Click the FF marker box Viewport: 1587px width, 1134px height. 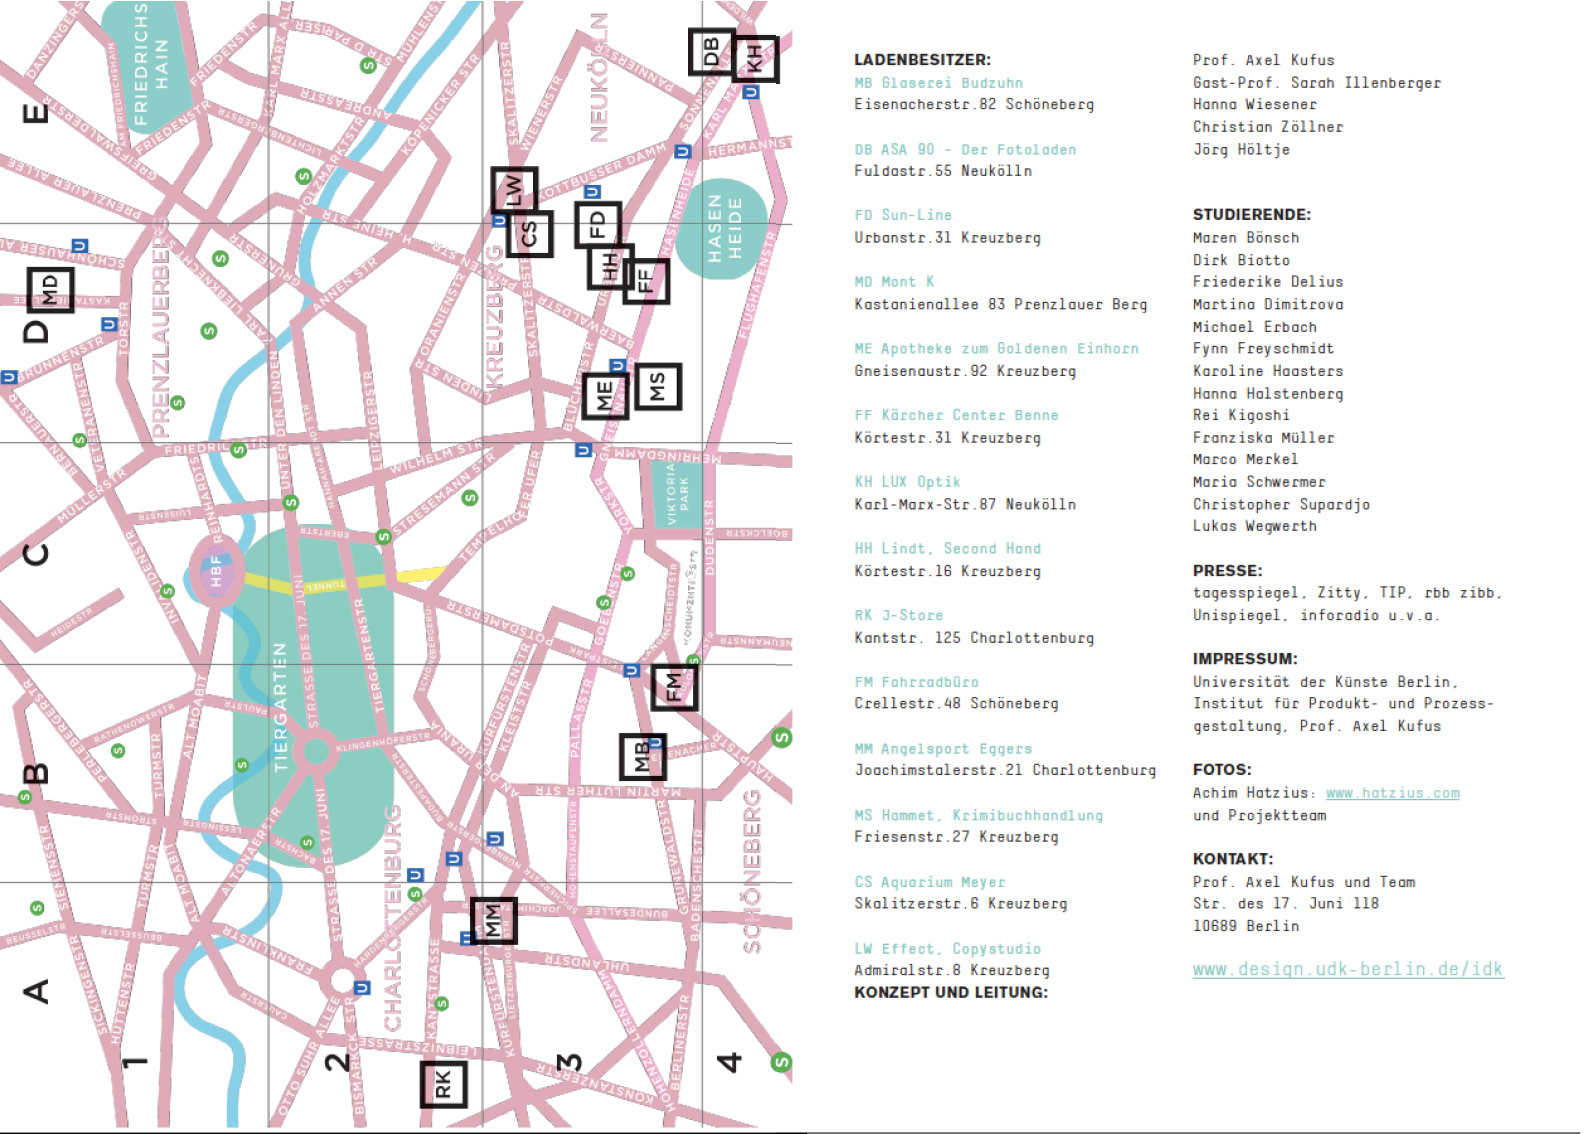645,281
